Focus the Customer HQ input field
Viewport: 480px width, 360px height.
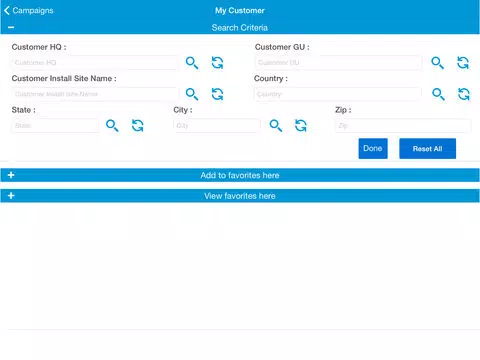[95, 63]
